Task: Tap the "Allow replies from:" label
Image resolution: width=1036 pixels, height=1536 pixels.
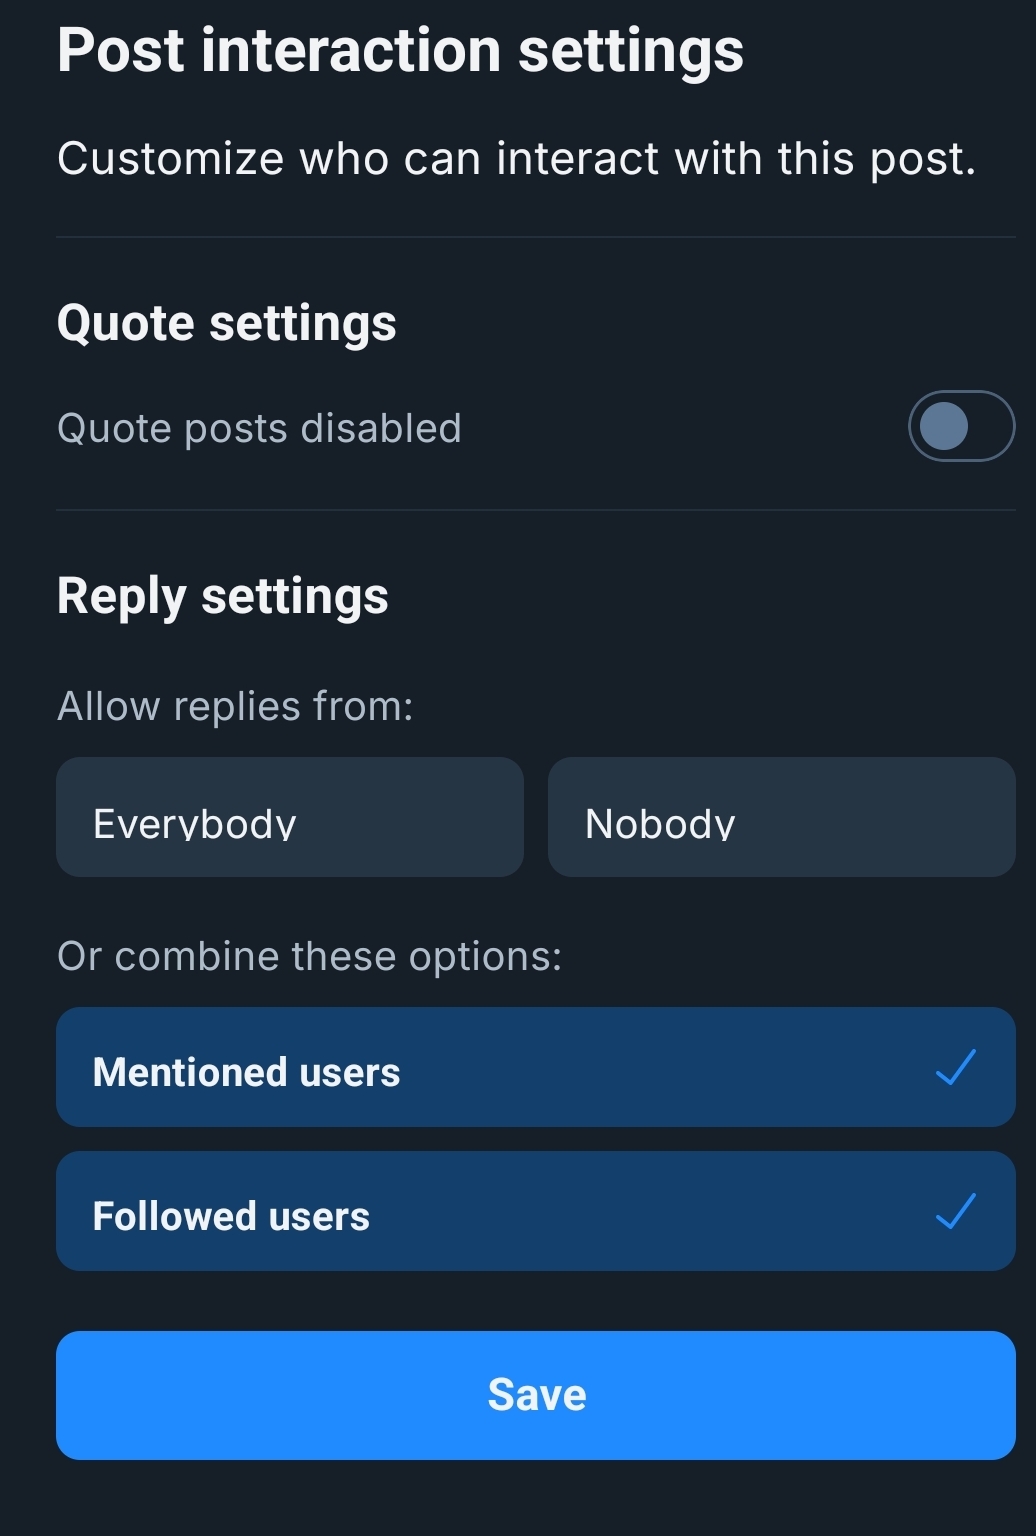Action: click(235, 706)
